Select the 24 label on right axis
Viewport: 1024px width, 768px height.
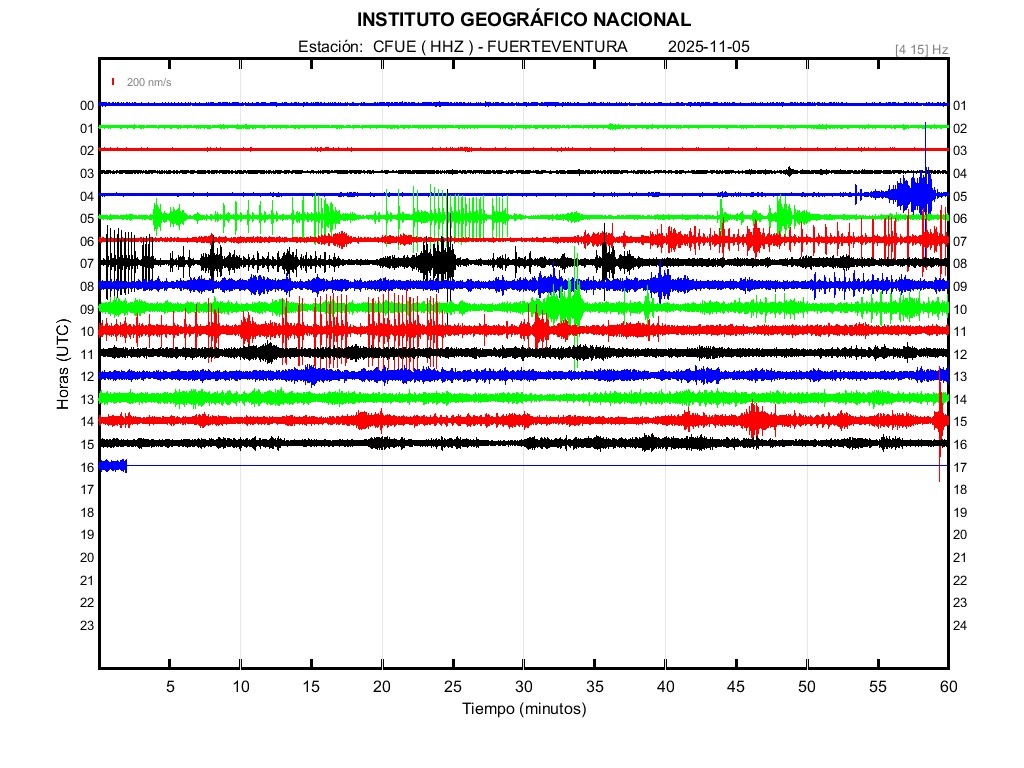point(959,625)
